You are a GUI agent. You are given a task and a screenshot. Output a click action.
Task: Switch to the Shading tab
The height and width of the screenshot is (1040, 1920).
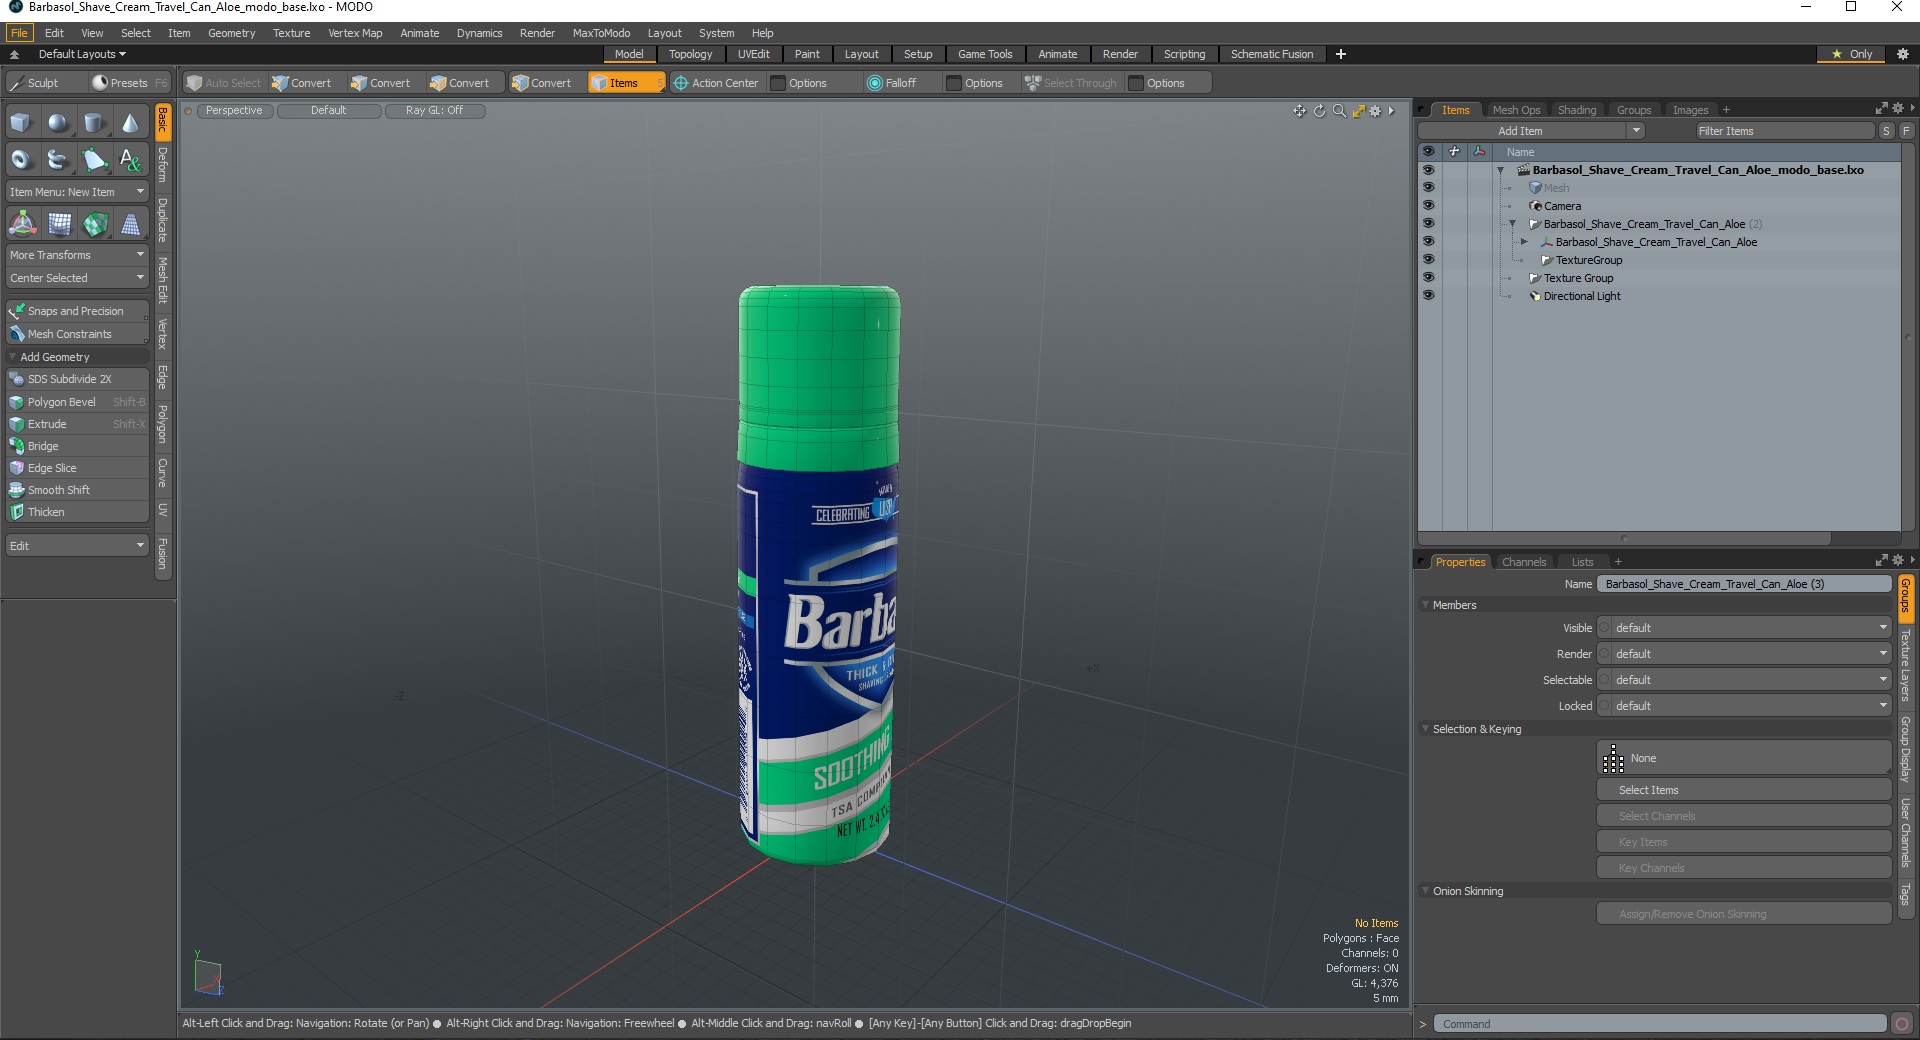click(x=1576, y=110)
